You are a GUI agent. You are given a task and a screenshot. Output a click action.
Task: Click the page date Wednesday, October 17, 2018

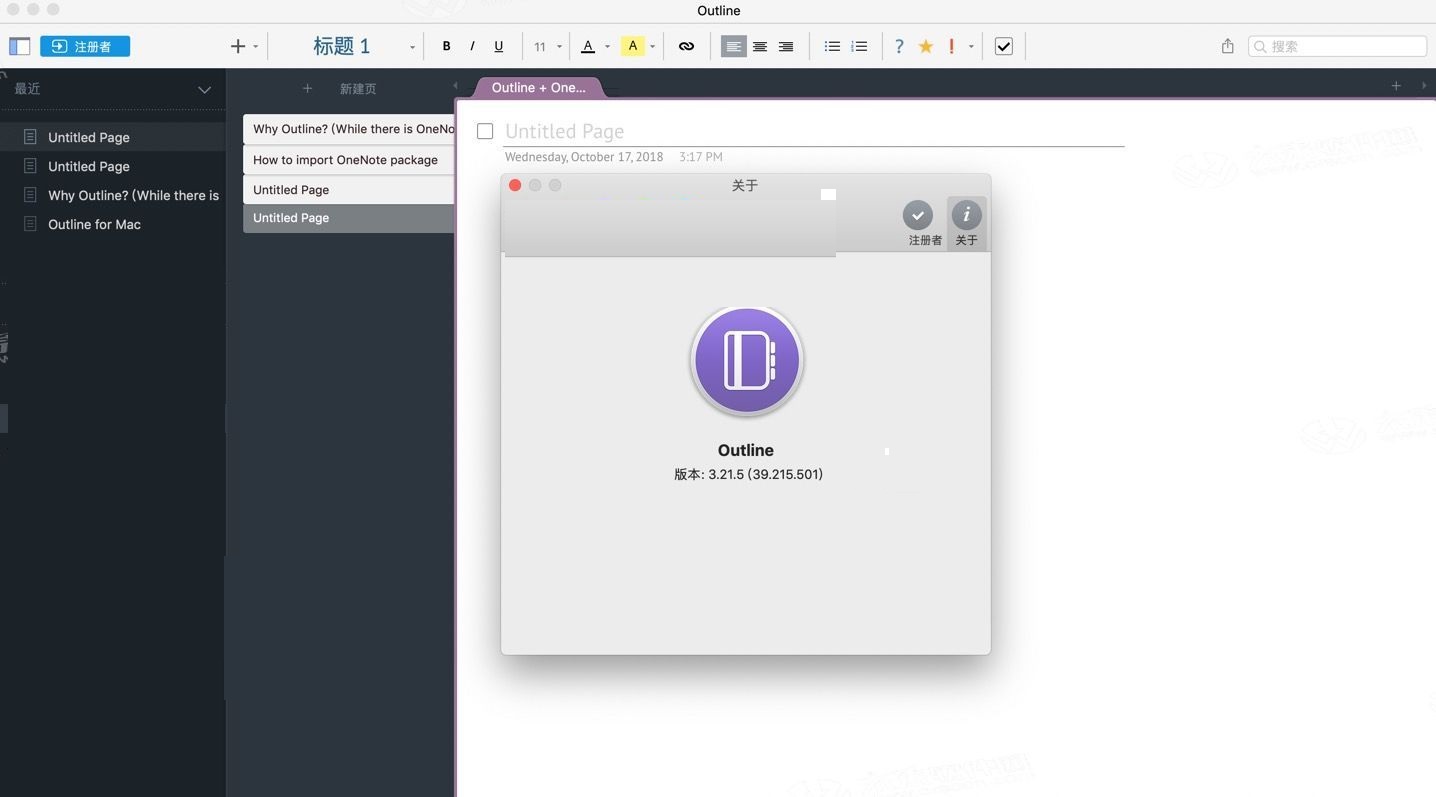coord(584,157)
